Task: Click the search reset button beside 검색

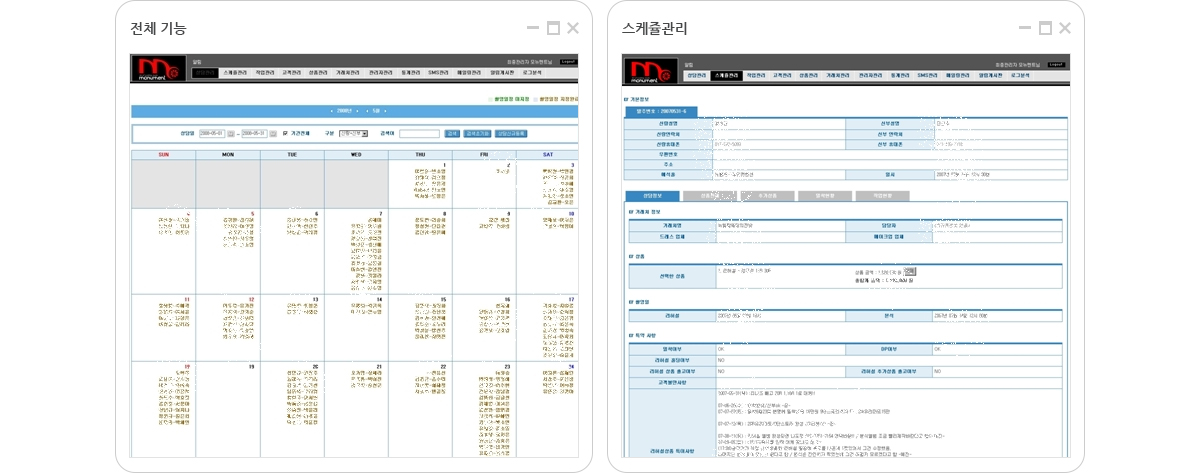Action: pos(477,133)
